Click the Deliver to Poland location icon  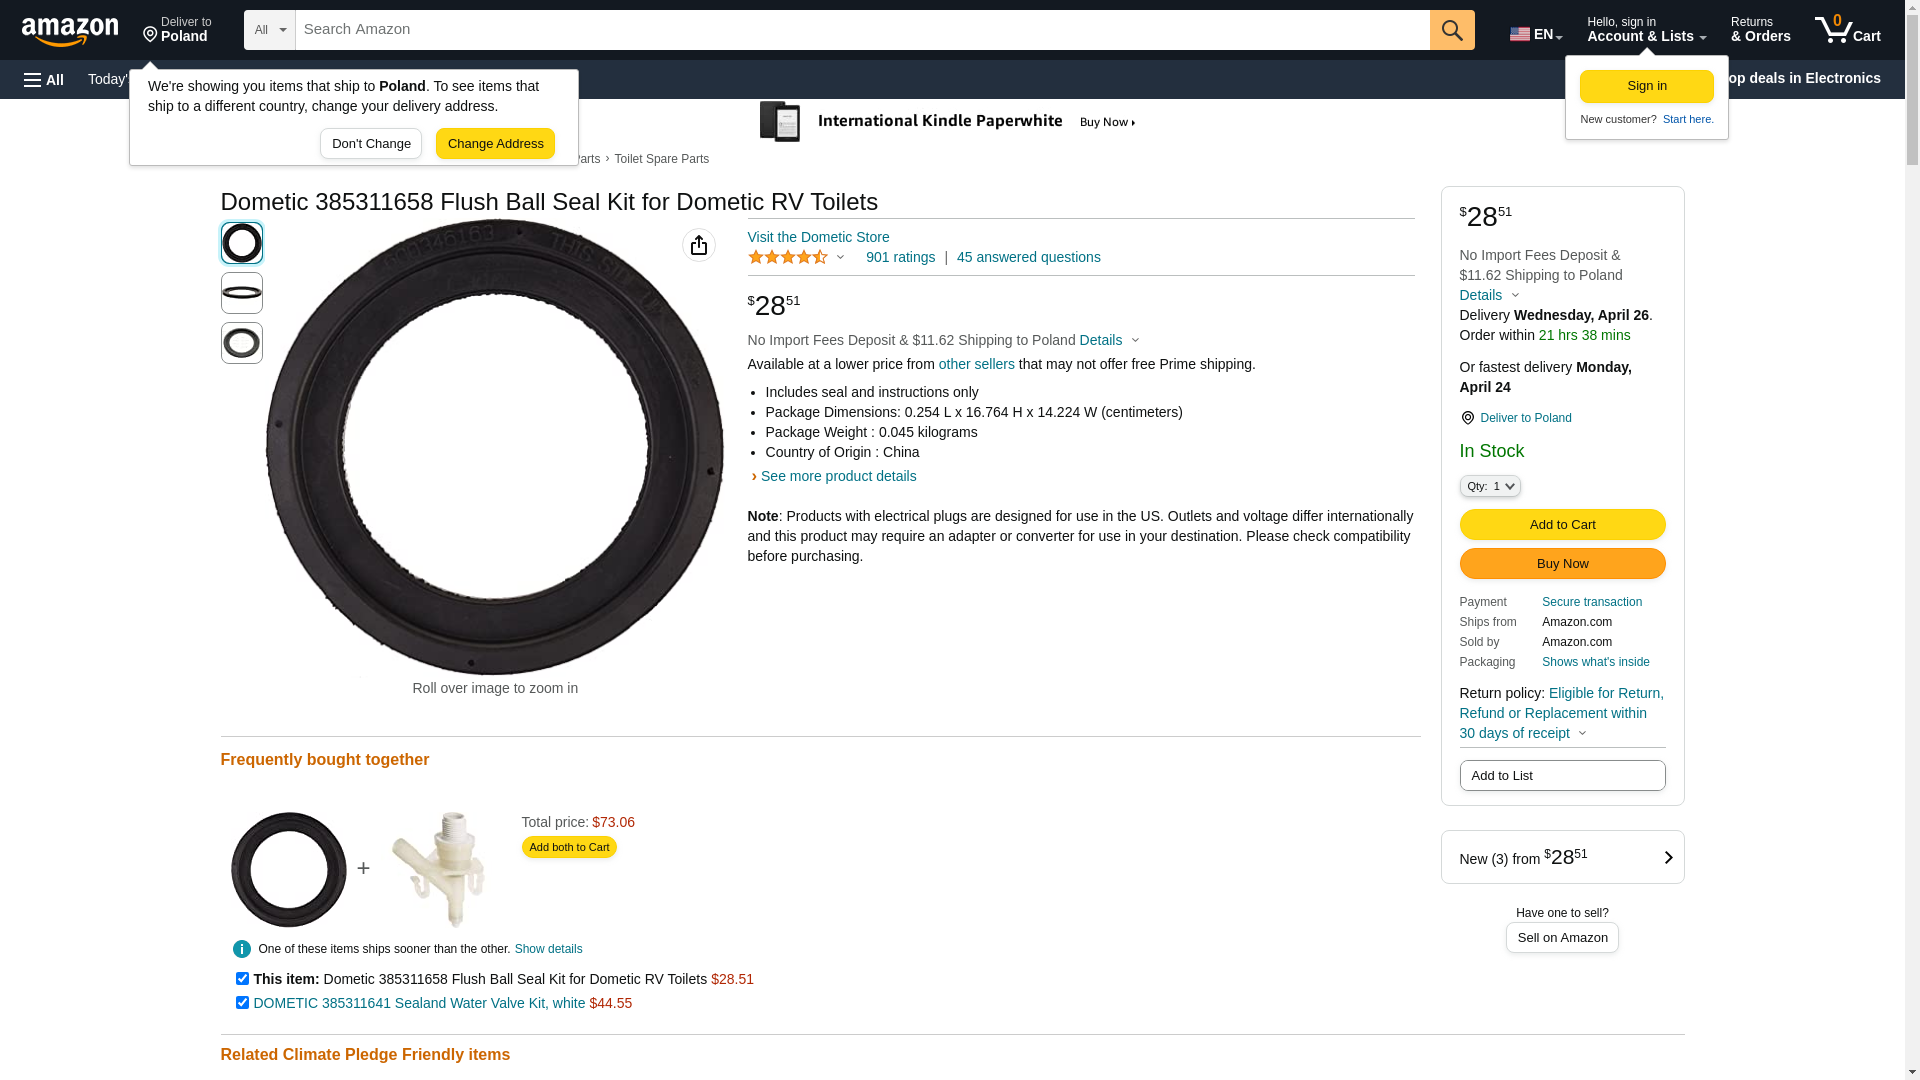click(x=1467, y=418)
